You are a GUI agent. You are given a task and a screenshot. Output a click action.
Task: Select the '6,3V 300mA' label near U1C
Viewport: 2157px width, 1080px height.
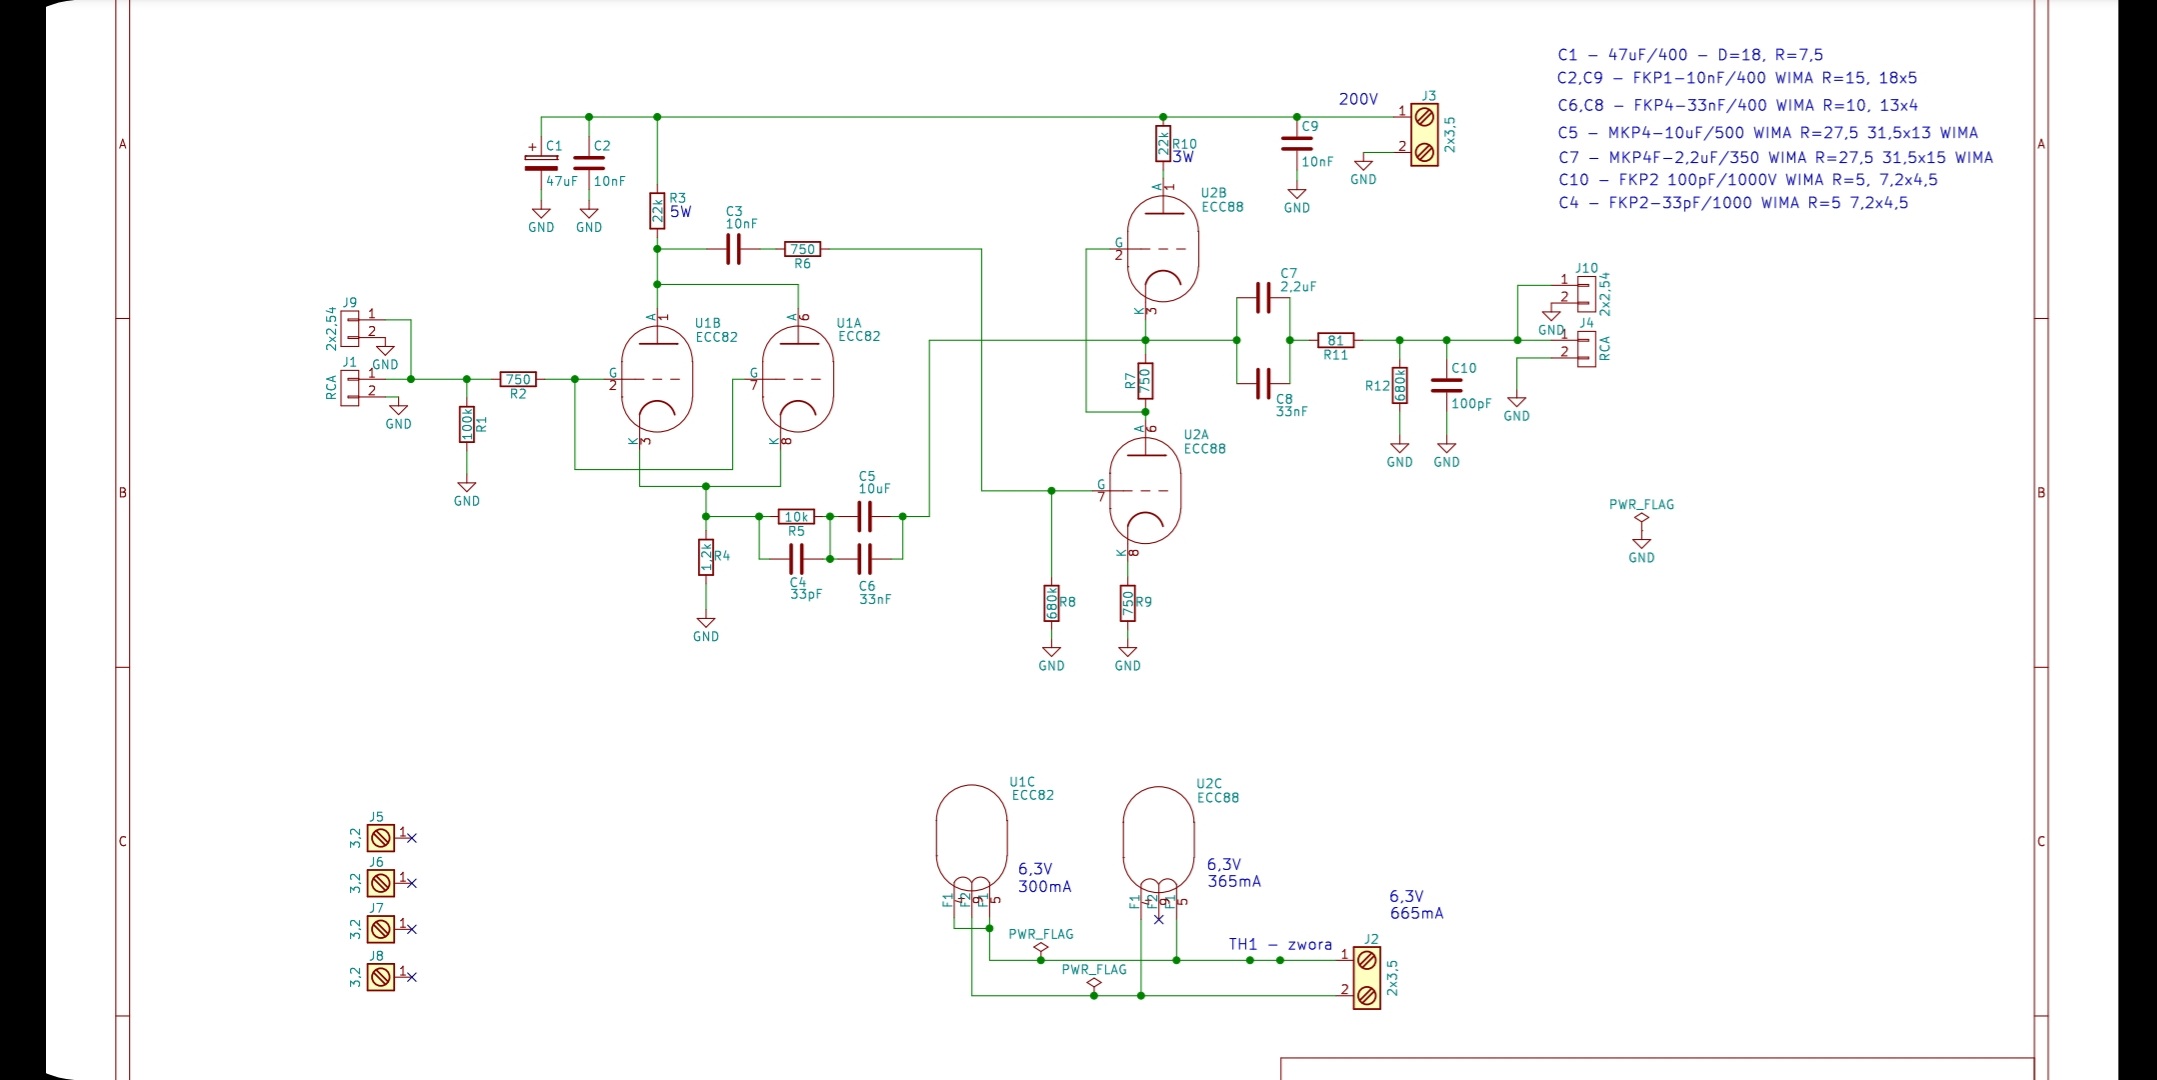coord(1045,878)
